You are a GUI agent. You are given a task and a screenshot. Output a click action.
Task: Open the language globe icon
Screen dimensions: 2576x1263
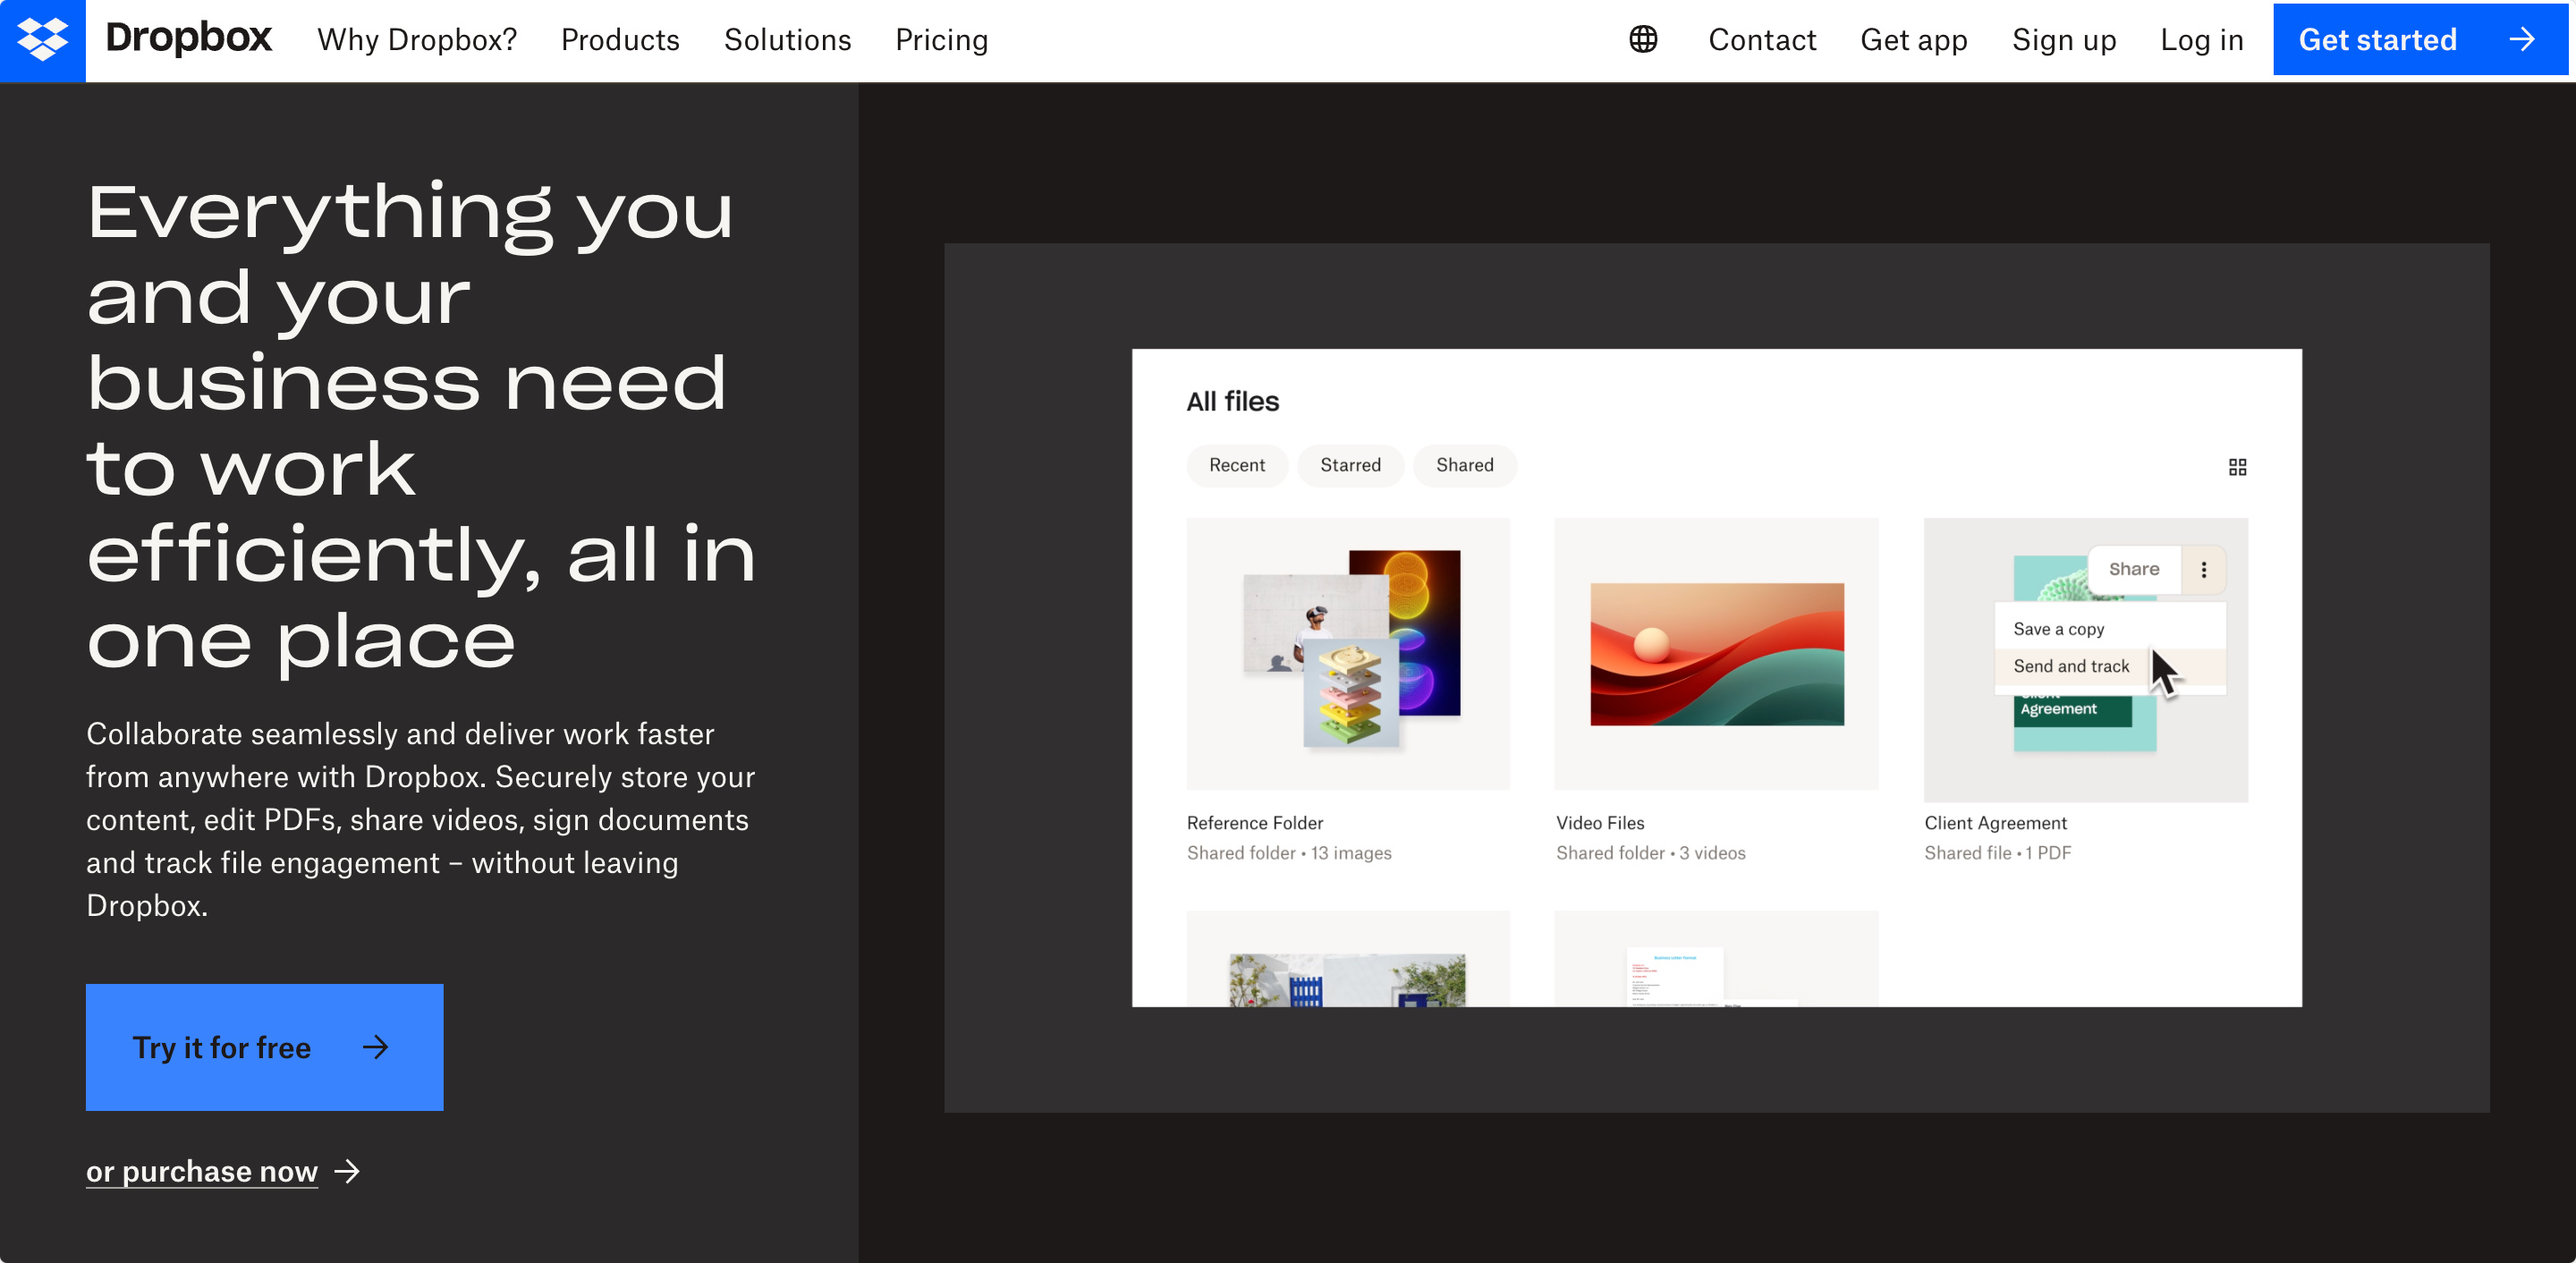point(1643,40)
